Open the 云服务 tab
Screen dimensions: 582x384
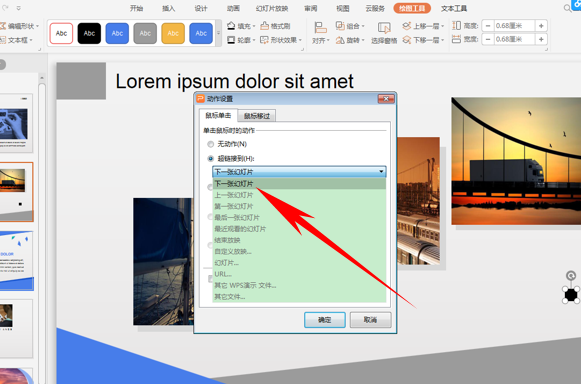375,8
